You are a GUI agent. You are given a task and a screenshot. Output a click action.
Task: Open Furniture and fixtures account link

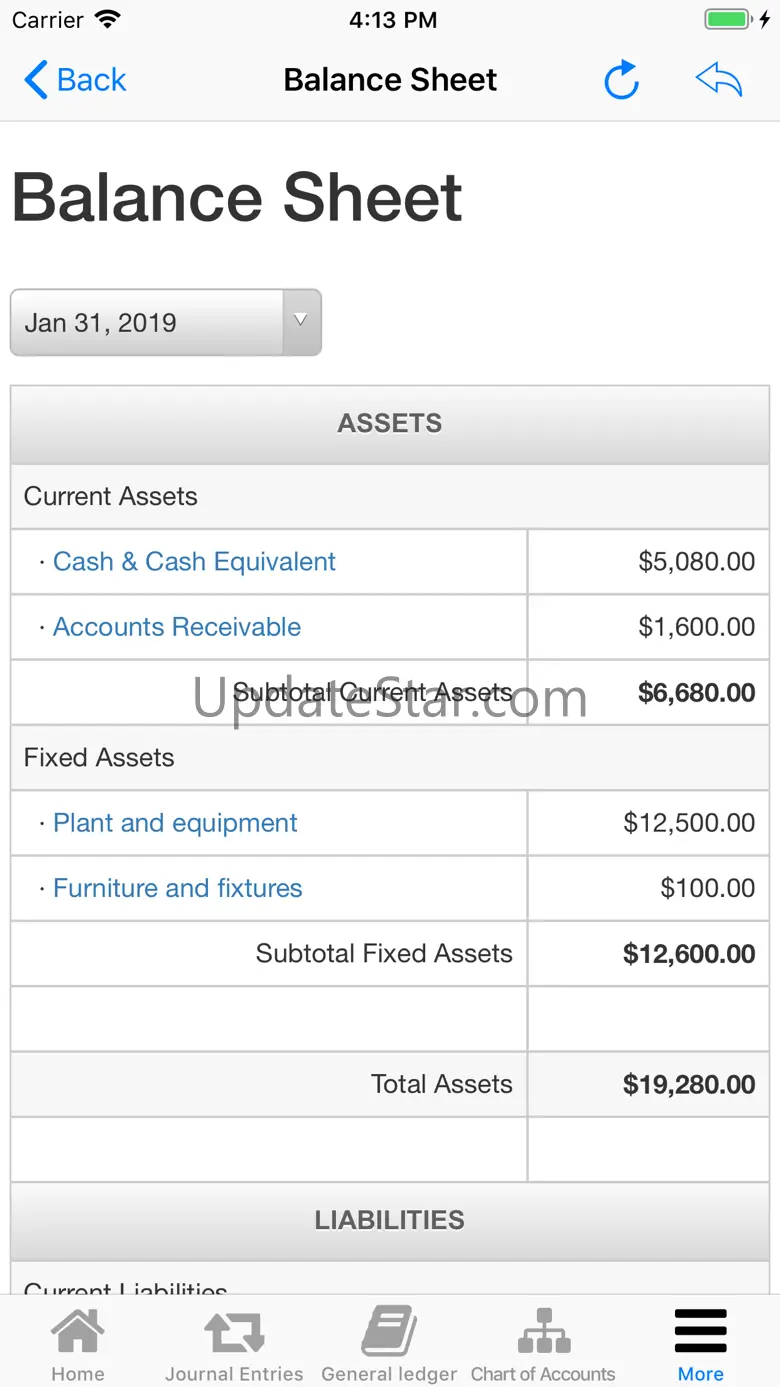(177, 888)
